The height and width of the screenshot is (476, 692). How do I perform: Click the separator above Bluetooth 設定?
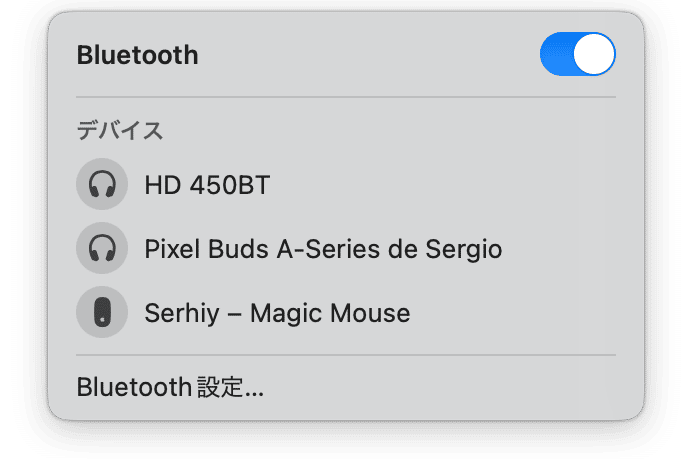point(346,354)
